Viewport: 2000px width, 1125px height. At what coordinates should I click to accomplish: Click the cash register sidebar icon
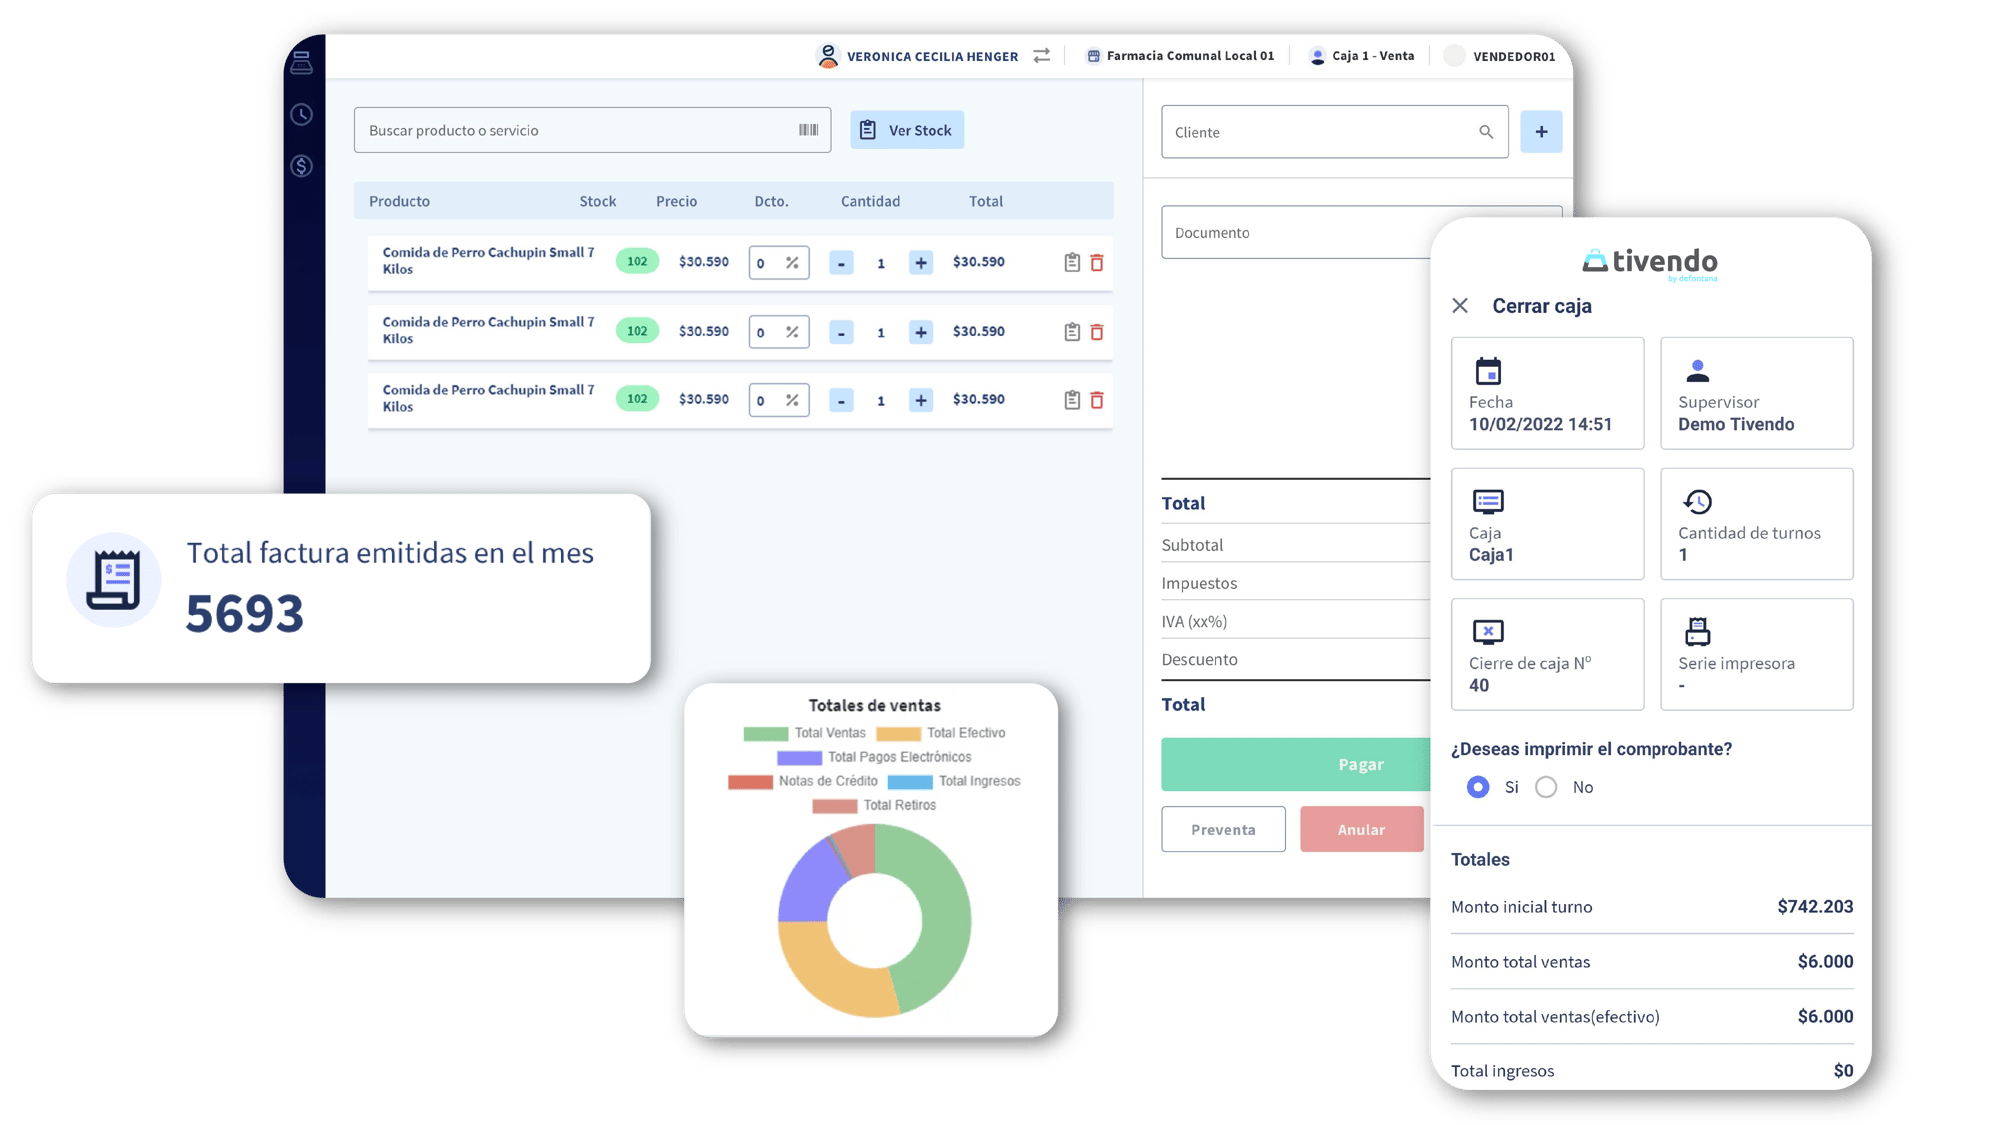(301, 63)
